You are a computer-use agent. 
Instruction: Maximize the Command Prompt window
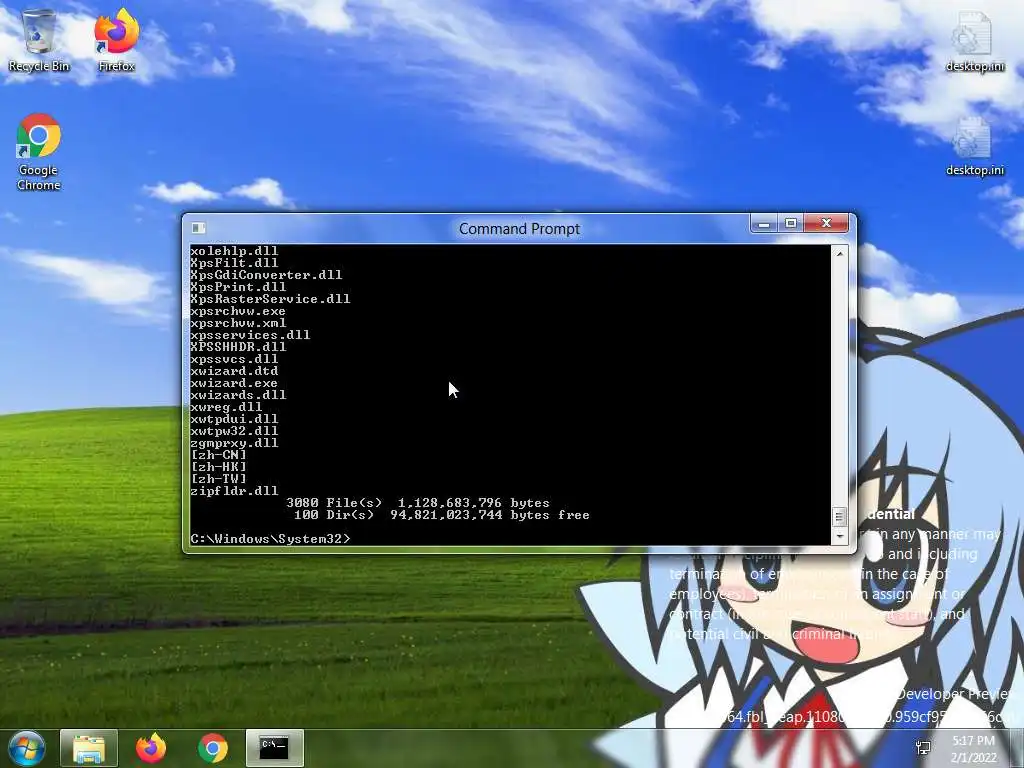click(x=791, y=224)
